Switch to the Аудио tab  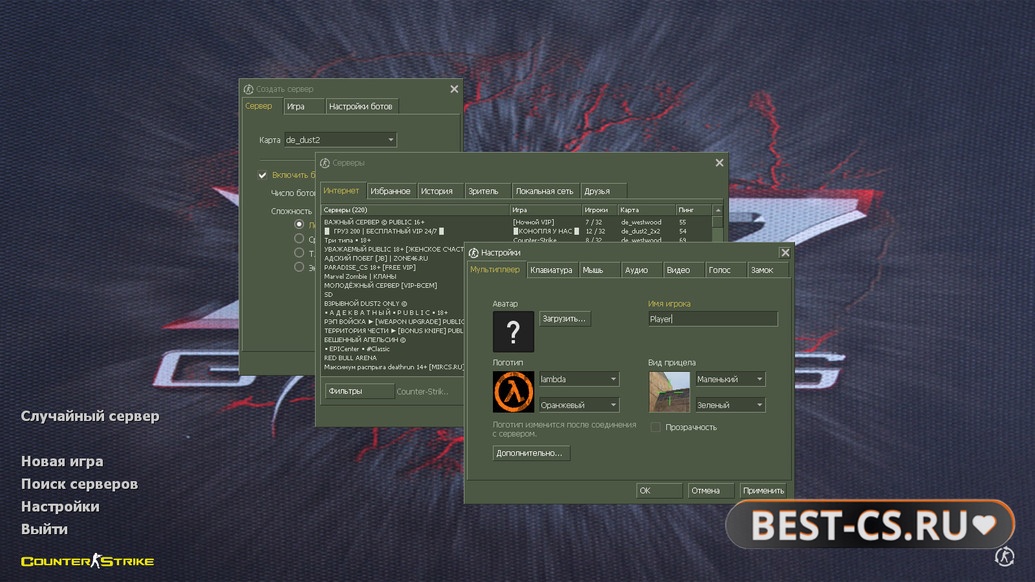pyautogui.click(x=640, y=270)
